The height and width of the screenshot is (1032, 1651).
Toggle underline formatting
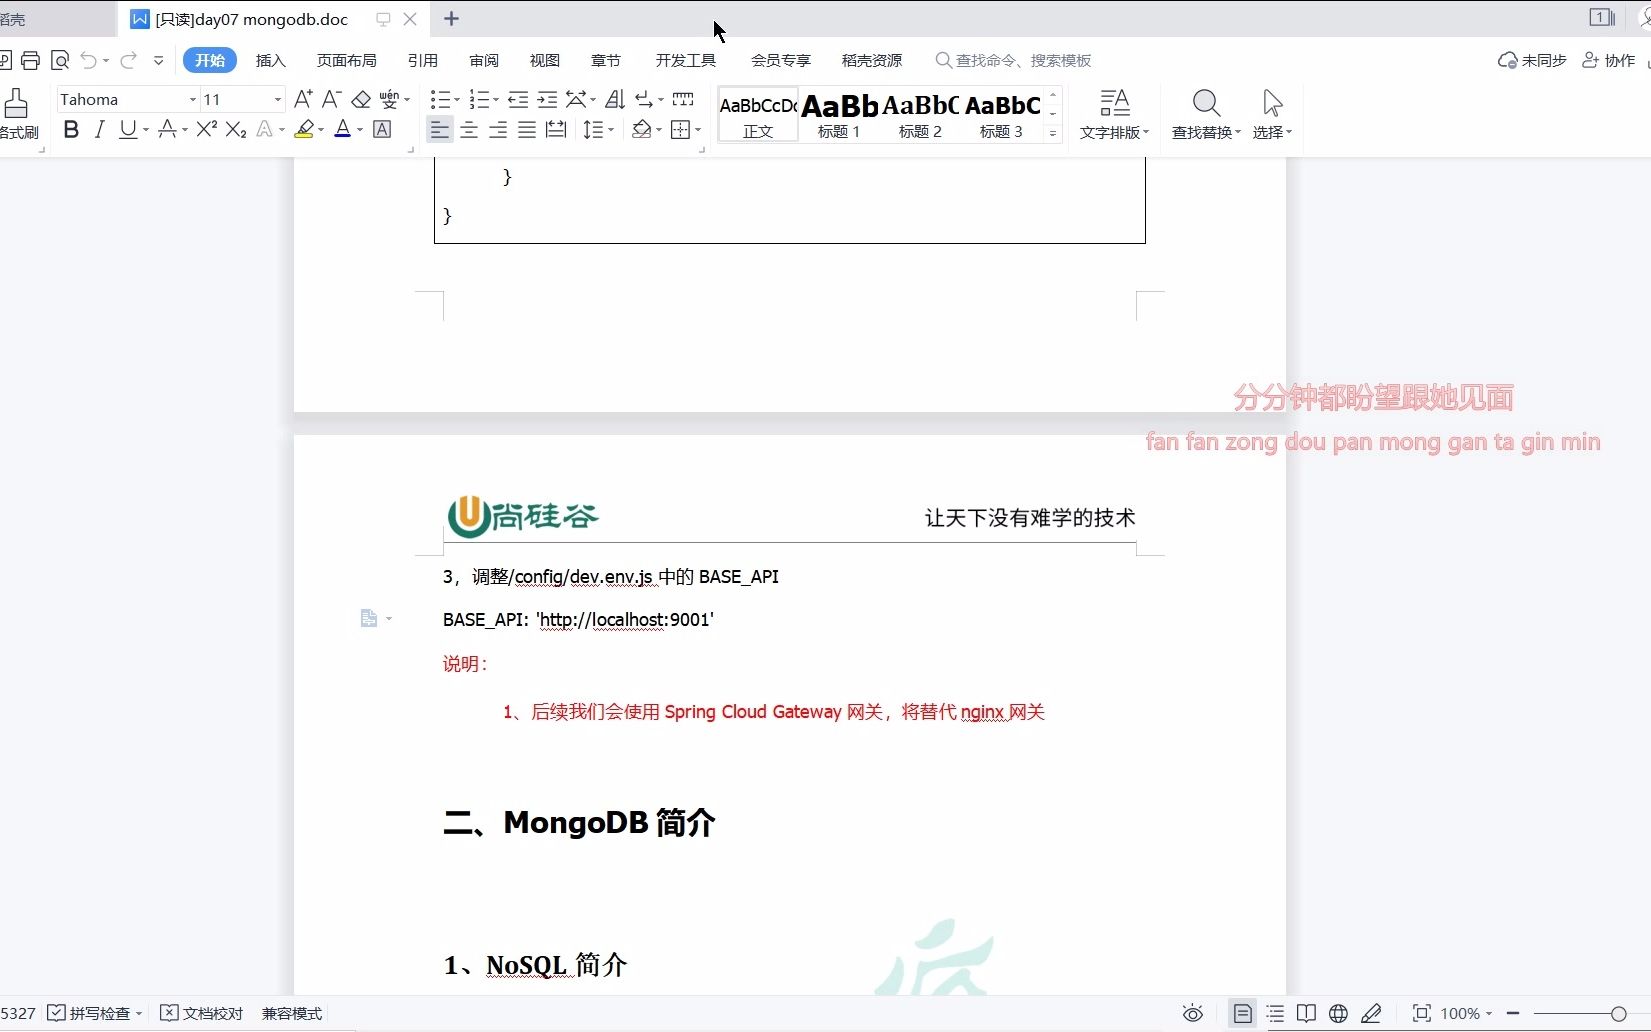point(127,129)
